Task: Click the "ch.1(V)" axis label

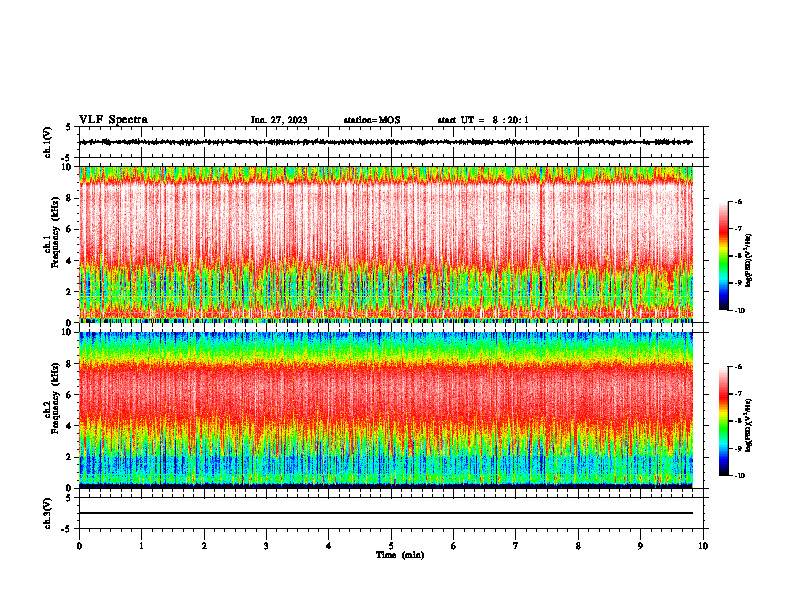Action: tap(48, 142)
